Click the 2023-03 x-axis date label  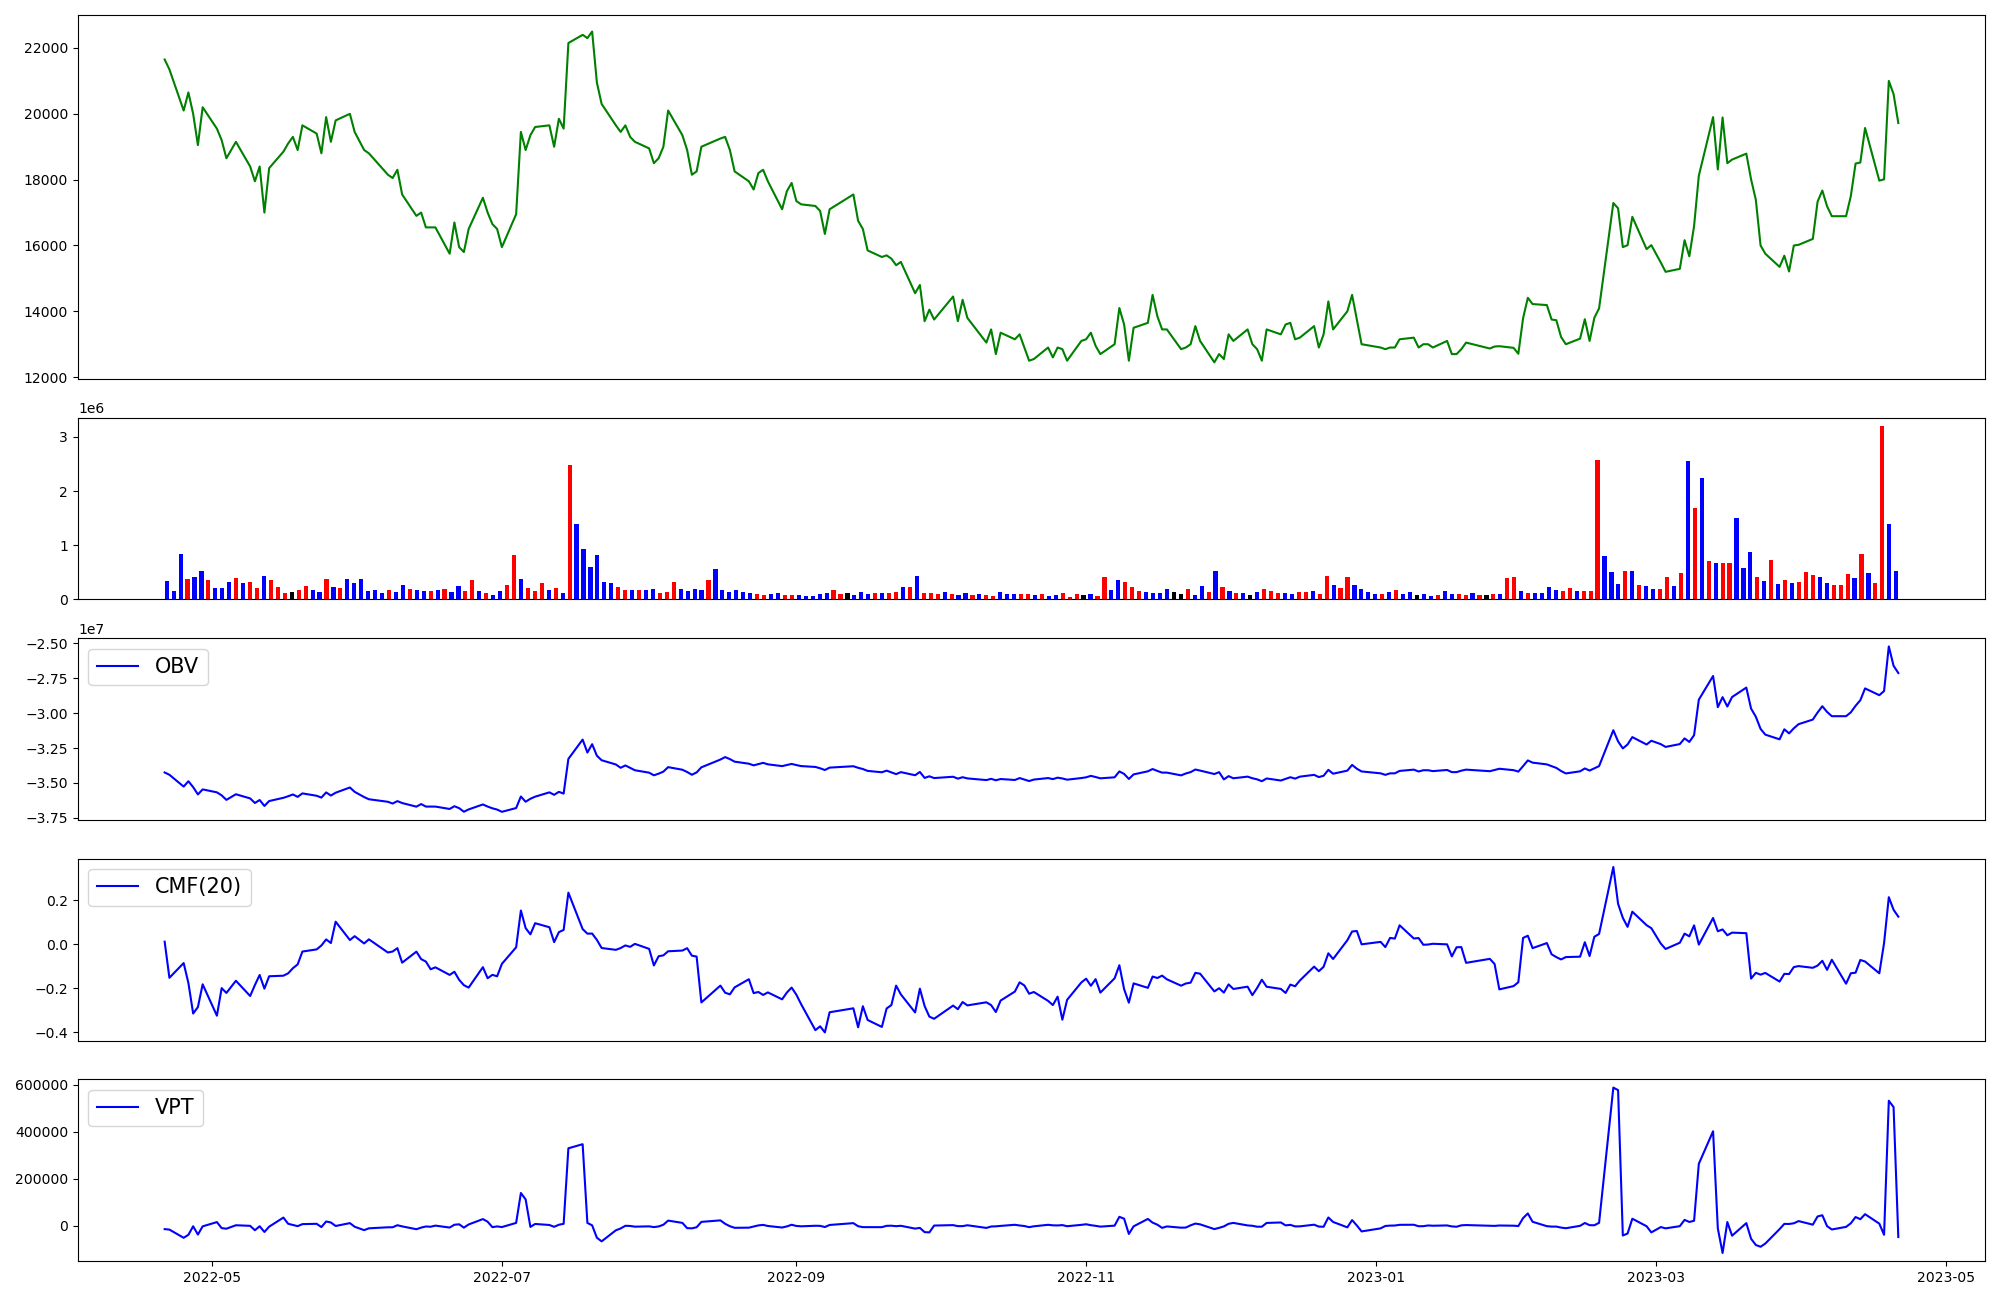point(1656,1277)
